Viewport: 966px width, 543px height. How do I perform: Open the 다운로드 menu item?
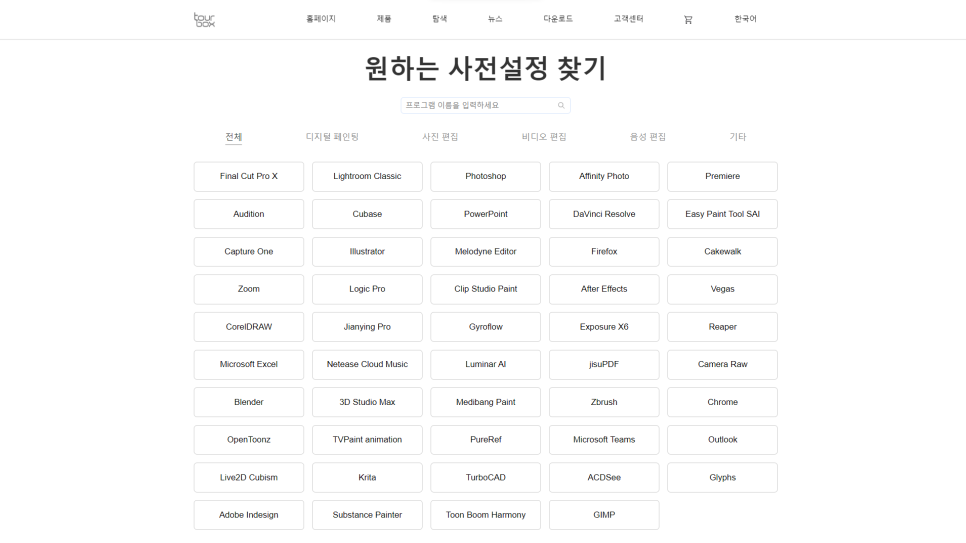[x=558, y=19]
